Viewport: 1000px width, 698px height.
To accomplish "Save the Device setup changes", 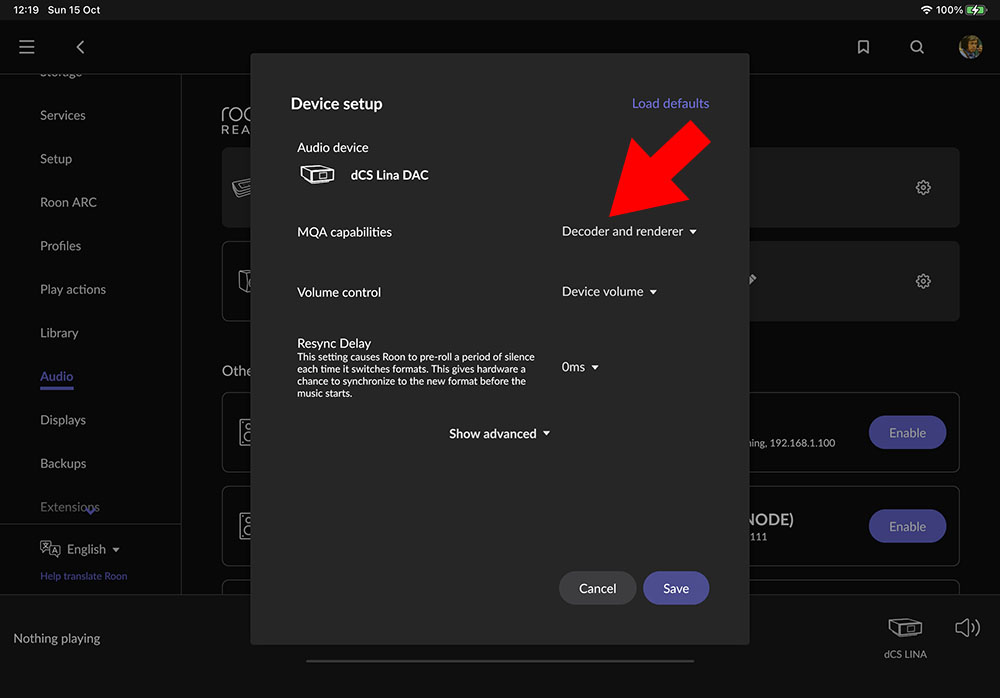I will pyautogui.click(x=676, y=588).
